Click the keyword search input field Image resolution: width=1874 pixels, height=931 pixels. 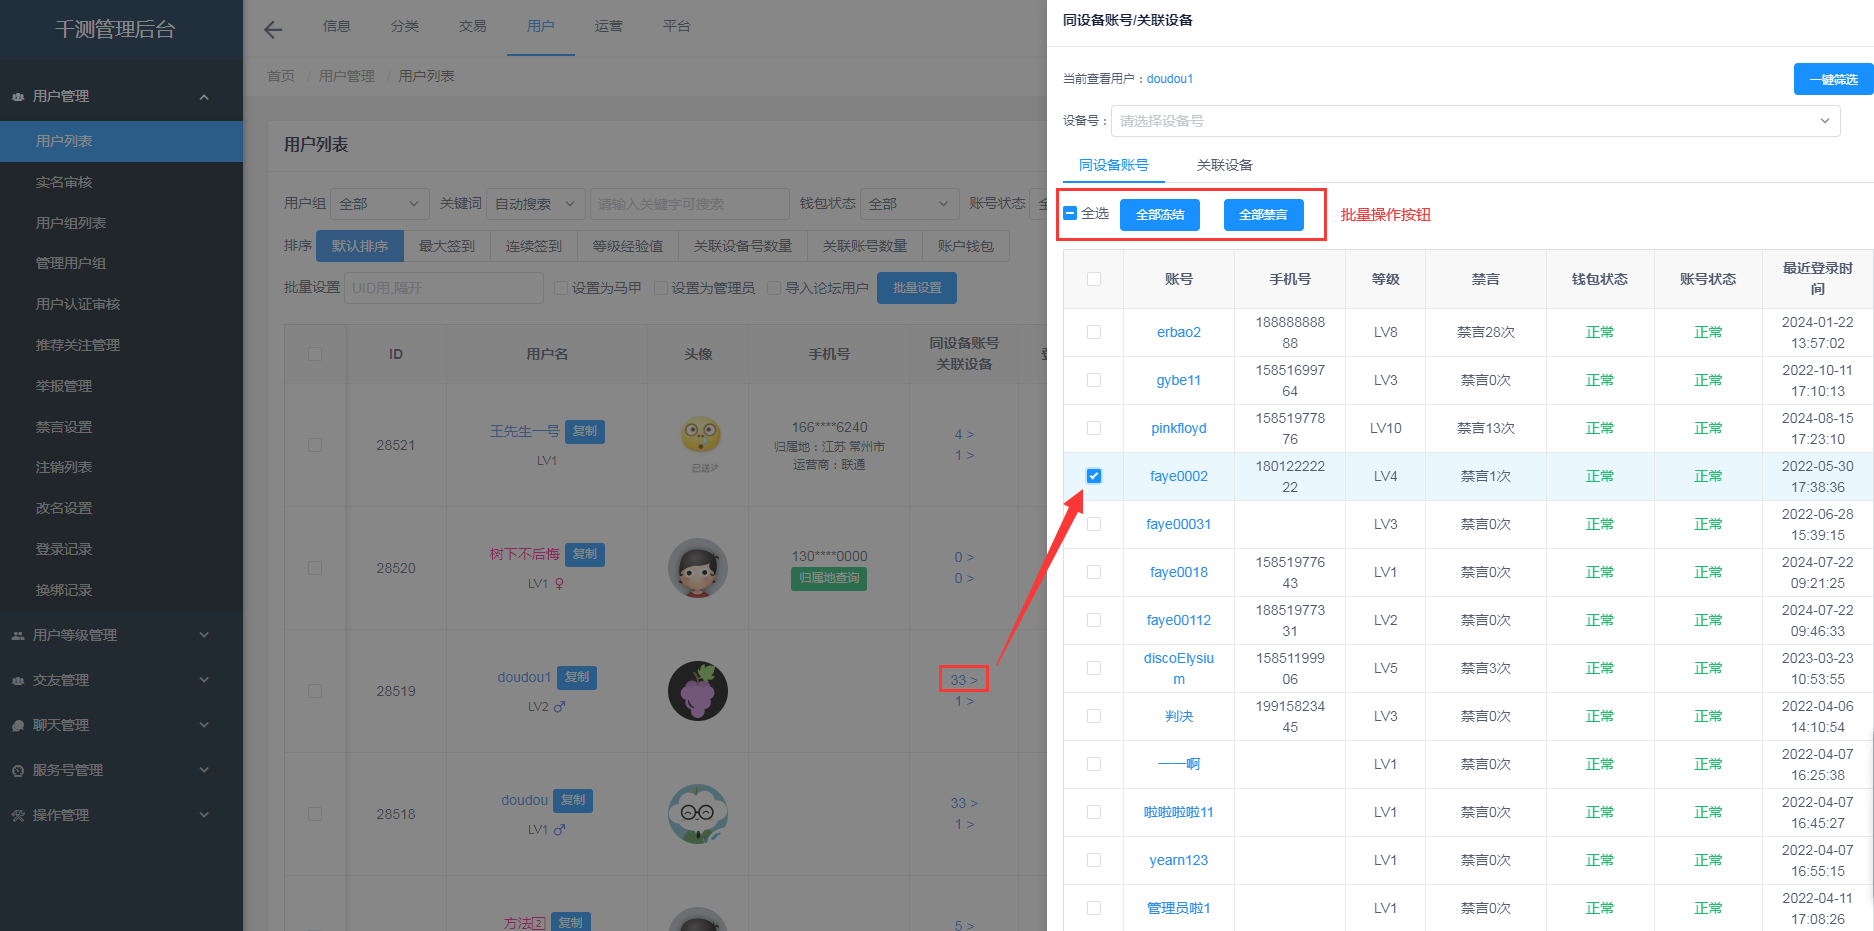pos(689,204)
